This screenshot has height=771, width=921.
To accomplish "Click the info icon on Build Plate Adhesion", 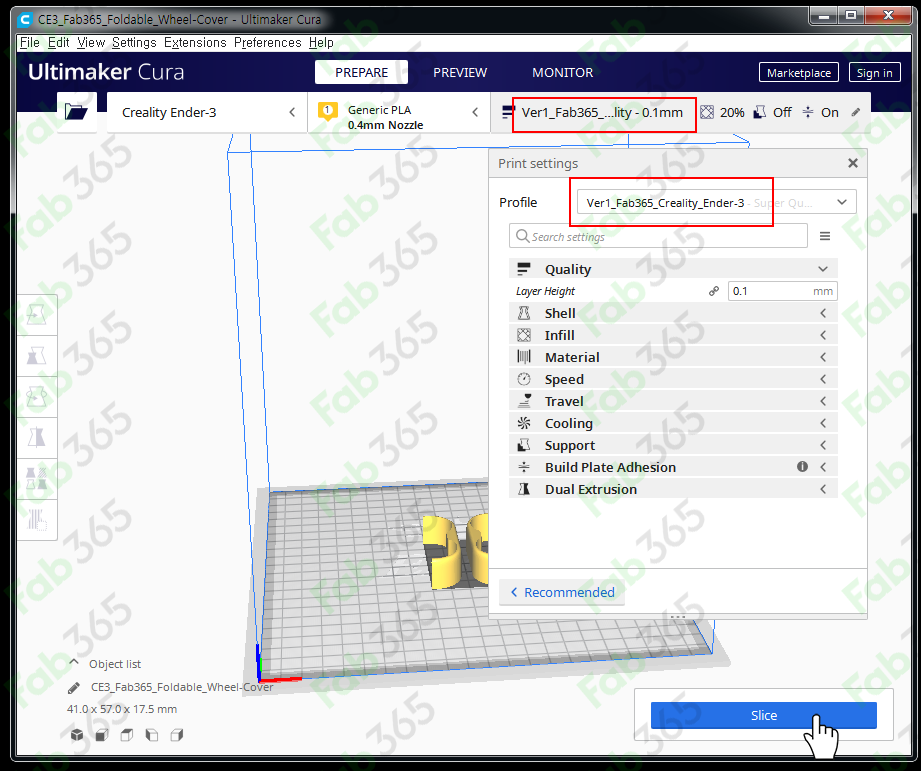I will click(x=802, y=466).
